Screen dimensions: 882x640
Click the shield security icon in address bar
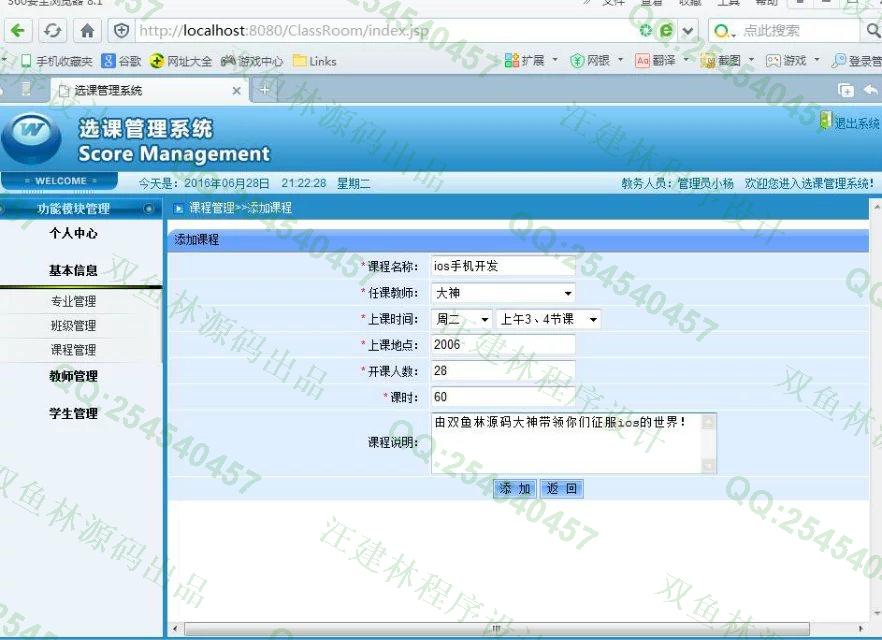tap(122, 30)
